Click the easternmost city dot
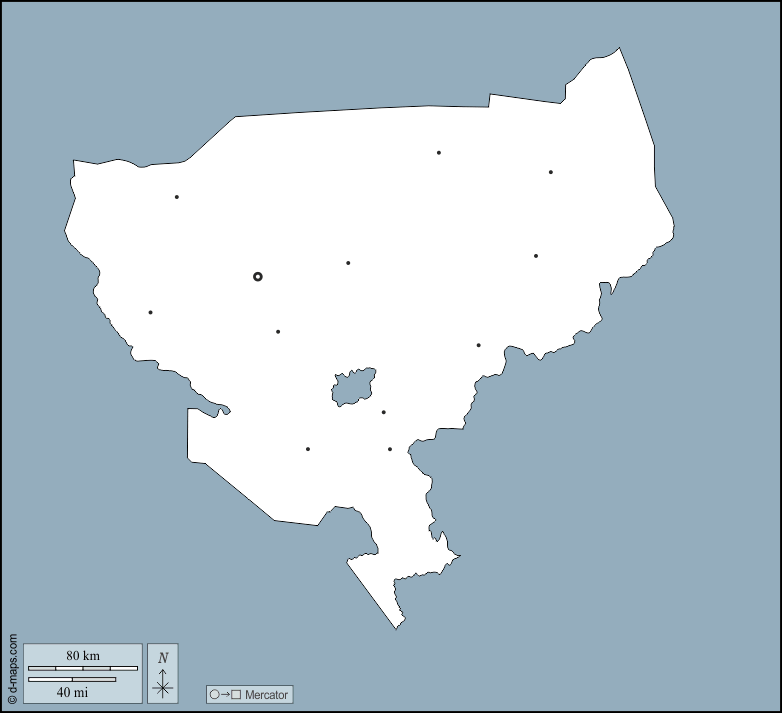The height and width of the screenshot is (713, 782). tap(535, 256)
